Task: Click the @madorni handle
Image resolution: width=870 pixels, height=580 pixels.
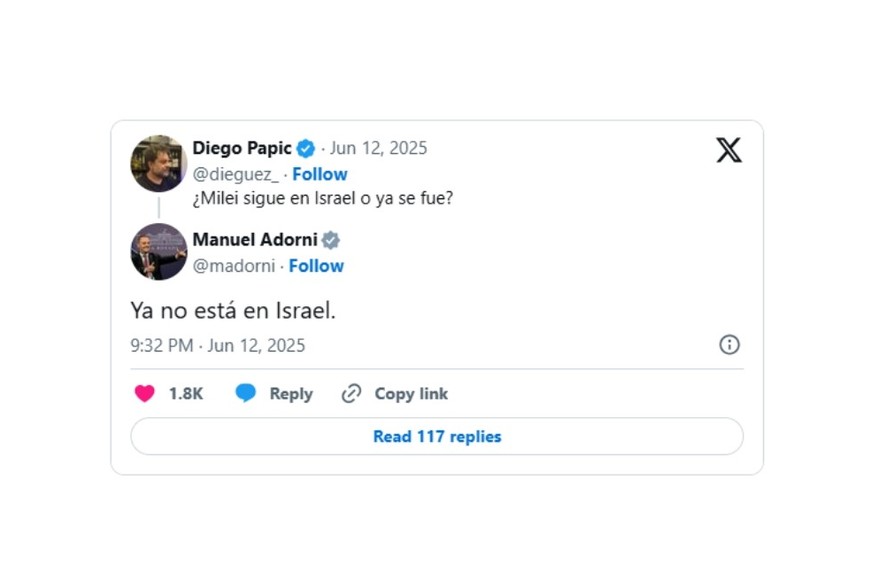Action: 233,266
